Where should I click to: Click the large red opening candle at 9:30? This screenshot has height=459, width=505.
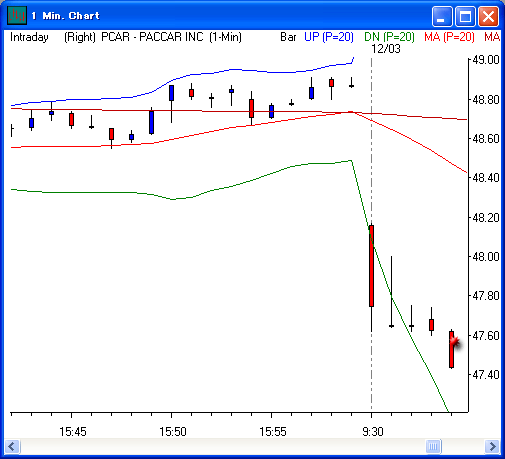371,266
